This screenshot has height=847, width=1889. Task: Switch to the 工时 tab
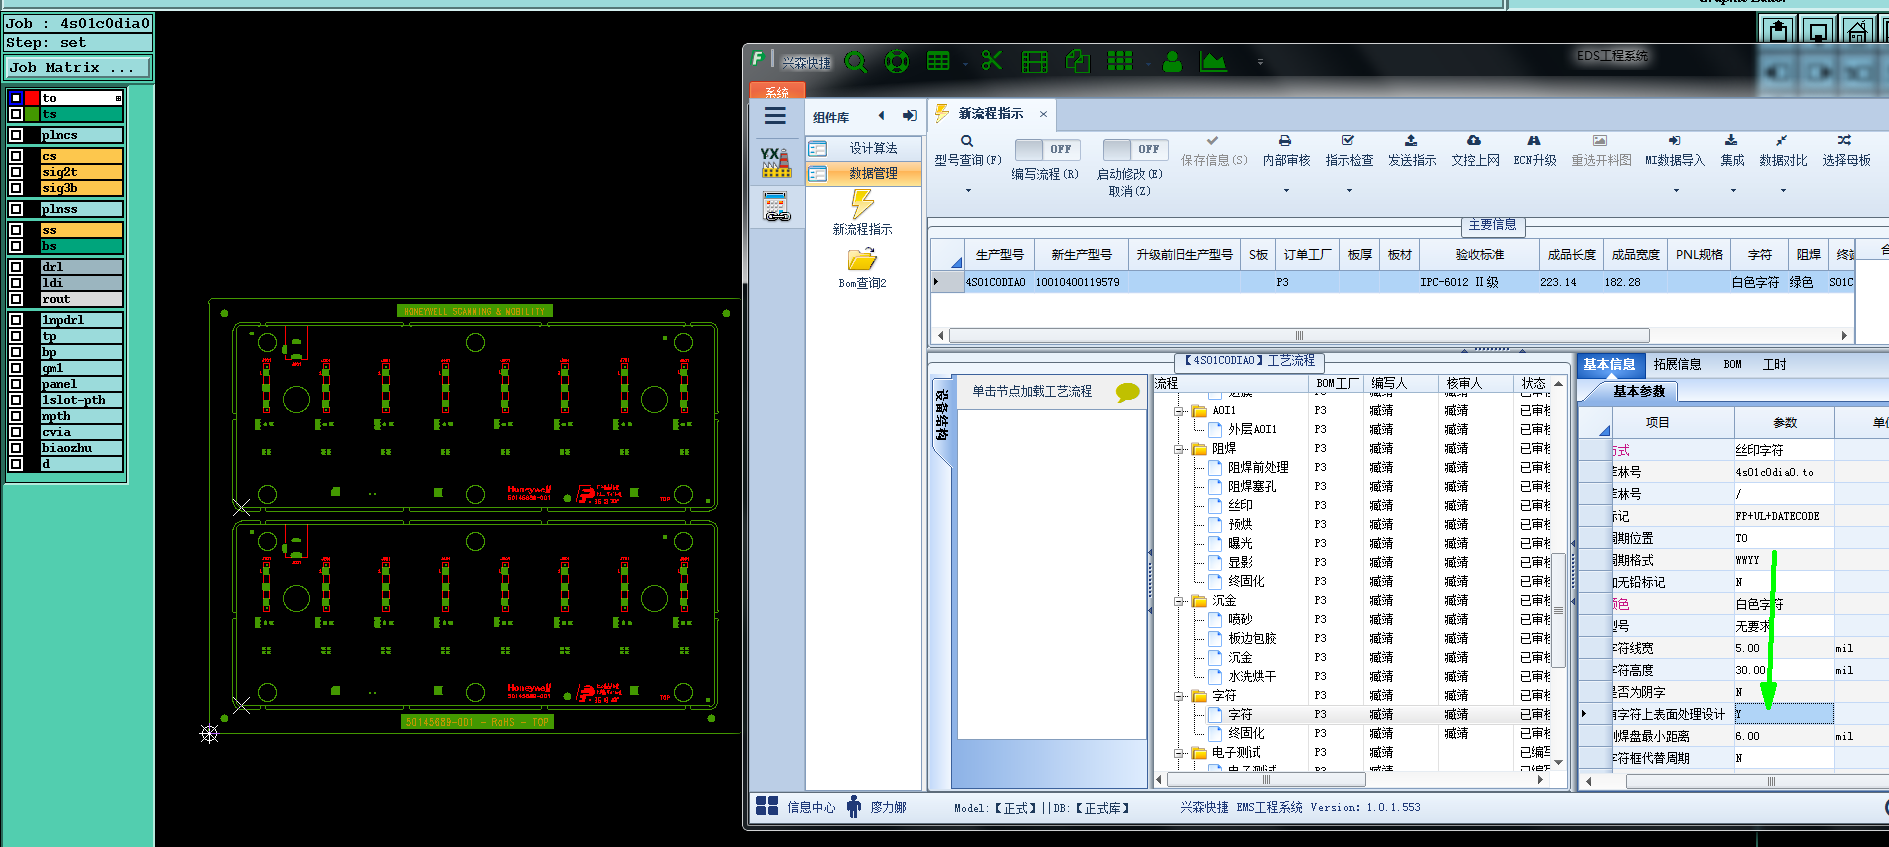(1775, 365)
